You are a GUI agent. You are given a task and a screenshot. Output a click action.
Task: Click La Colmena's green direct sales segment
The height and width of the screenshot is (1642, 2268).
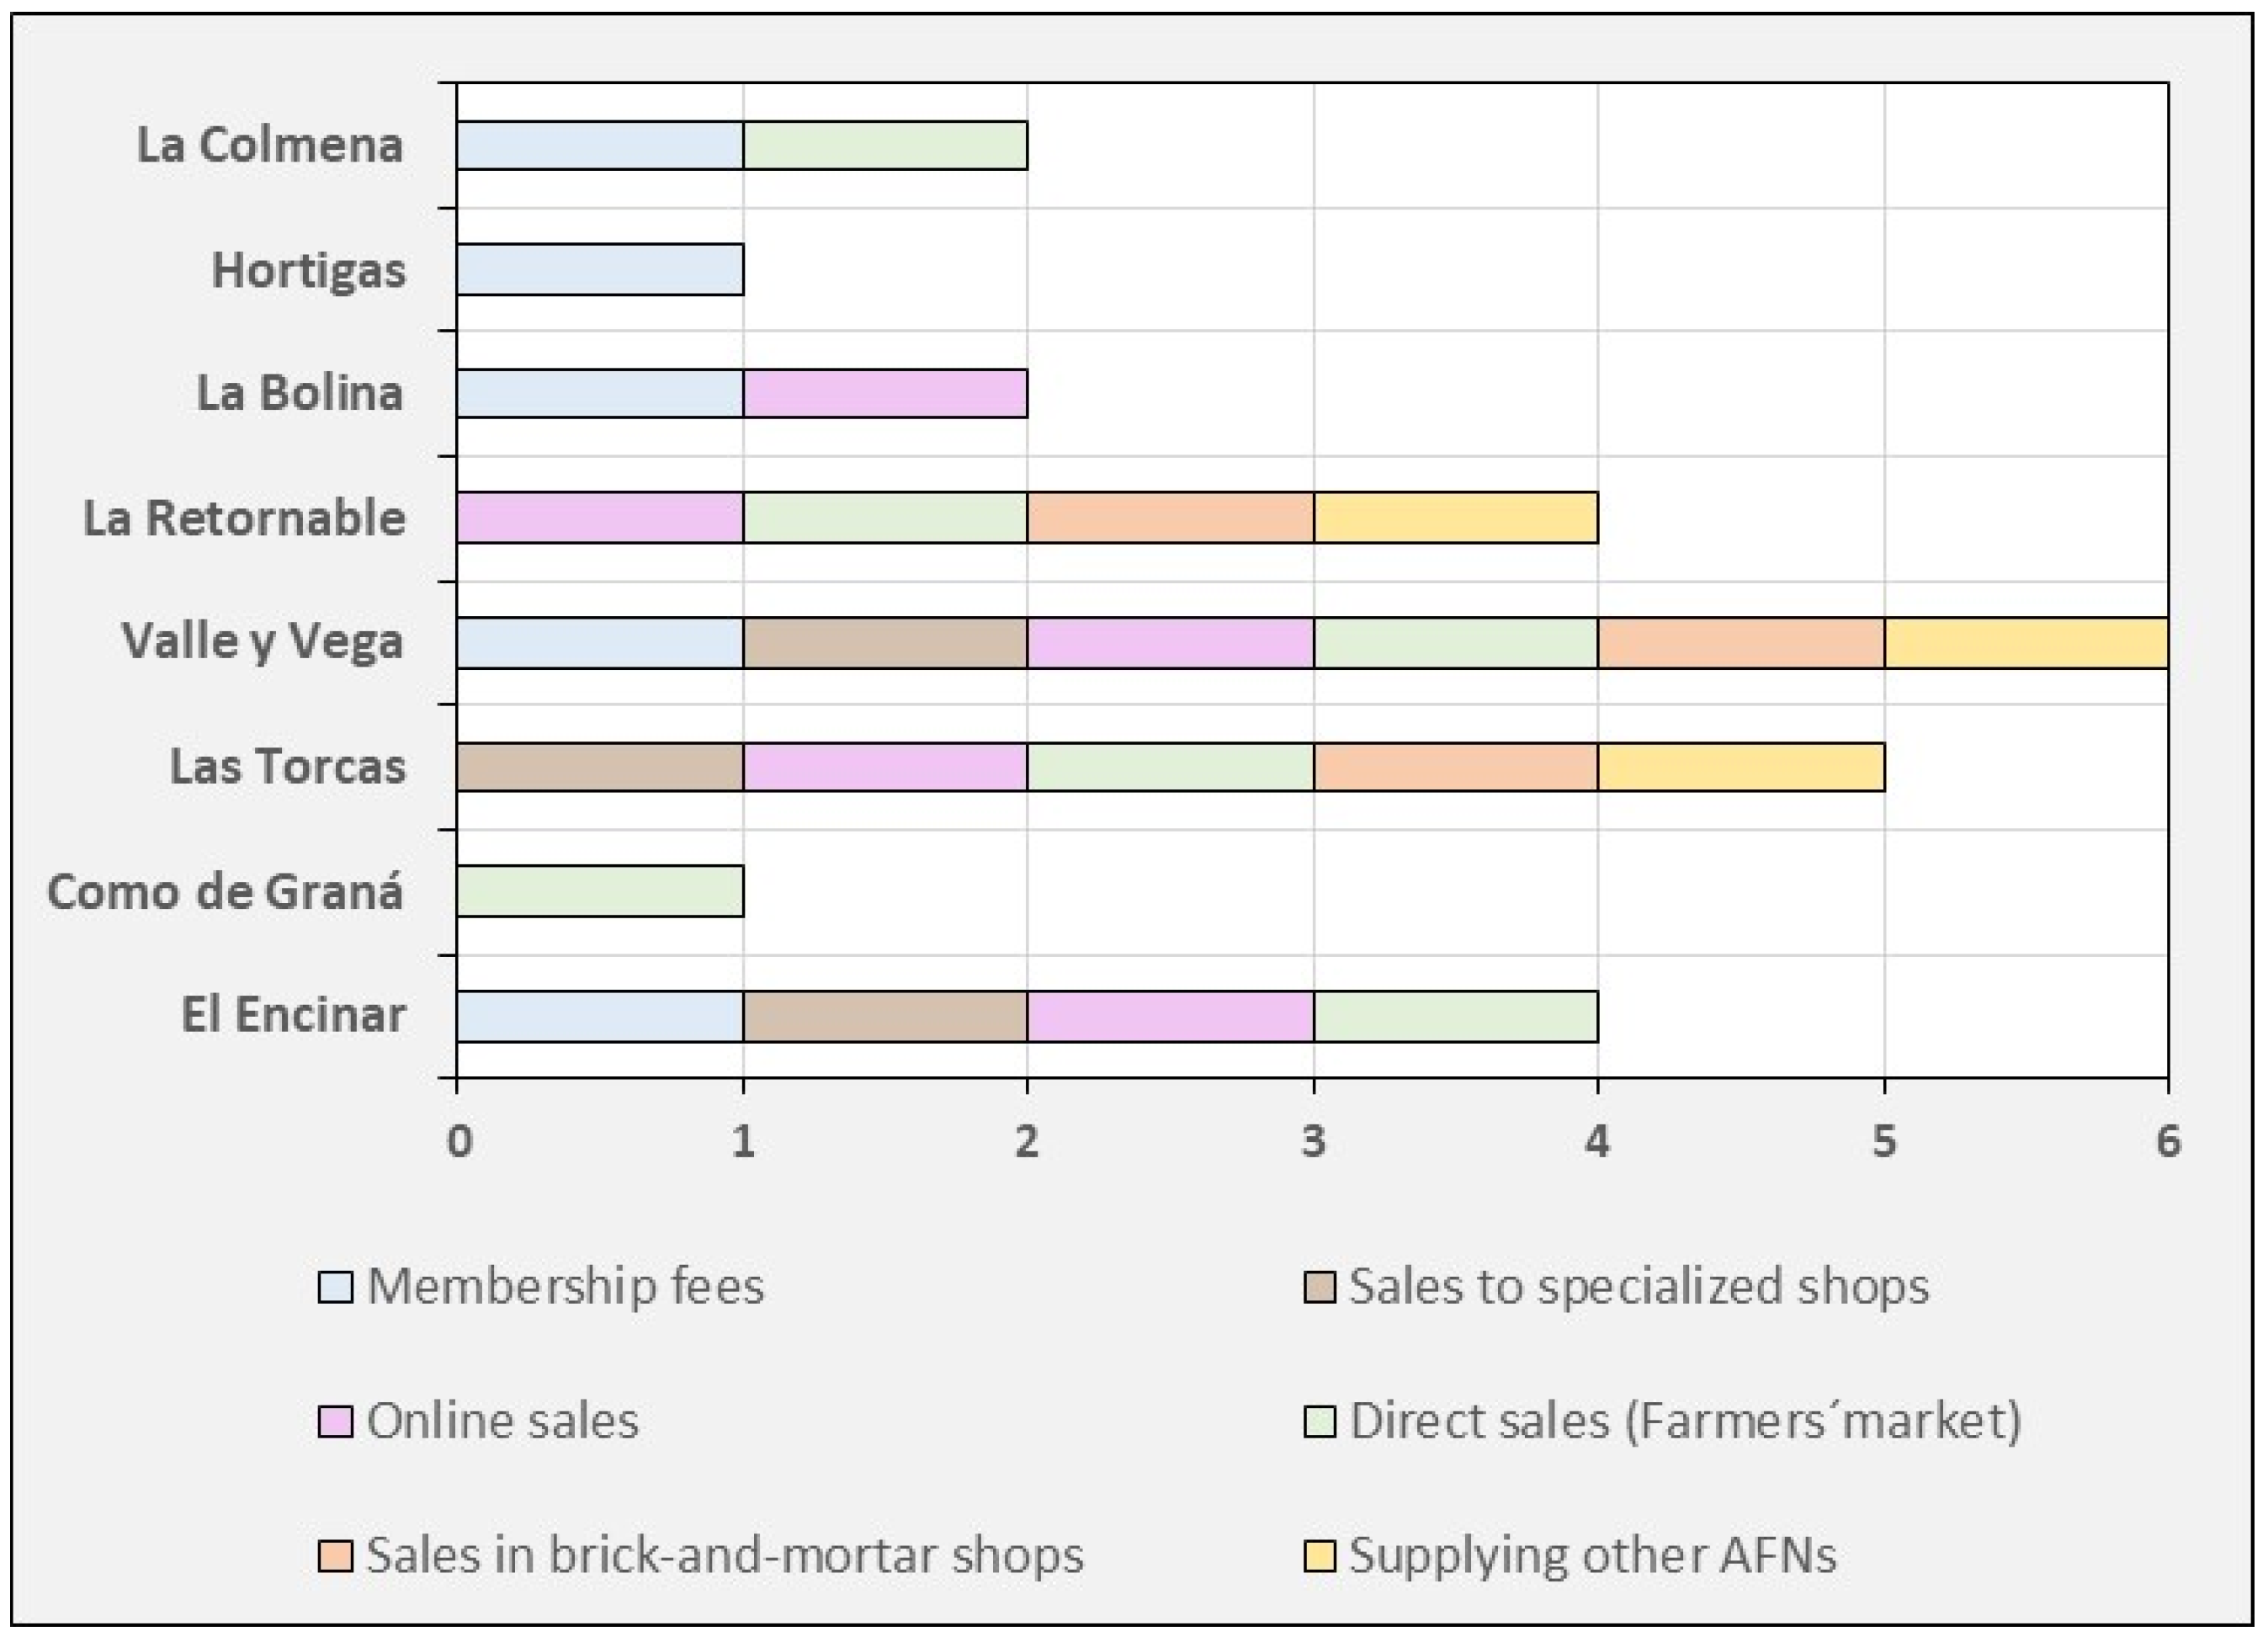[x=885, y=146]
